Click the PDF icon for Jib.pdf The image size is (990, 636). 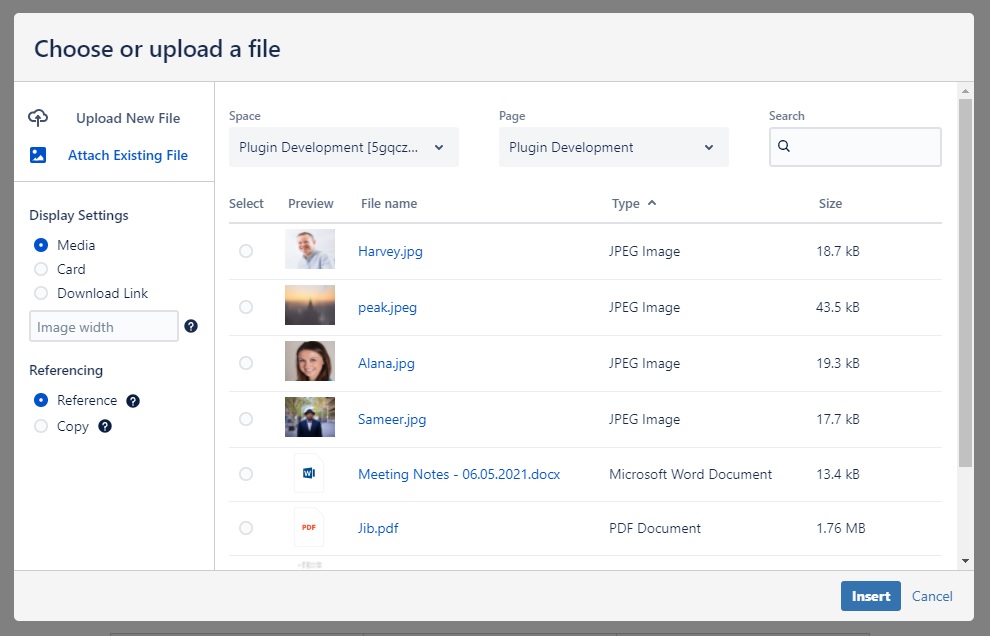point(309,527)
